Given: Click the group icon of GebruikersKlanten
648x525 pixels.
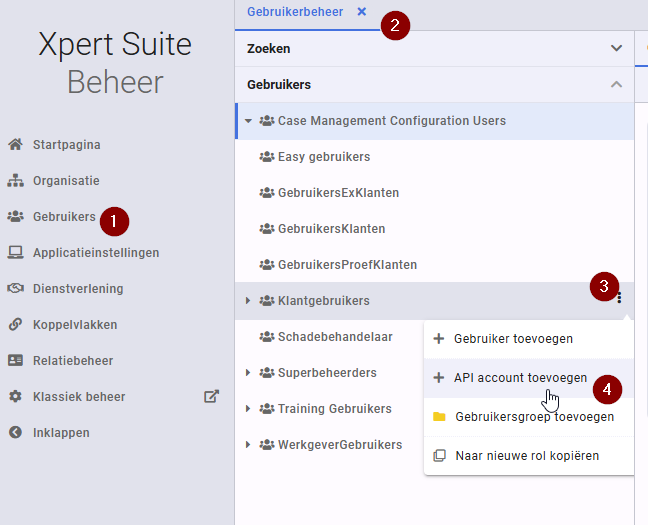Looking at the screenshot, I should [x=267, y=229].
